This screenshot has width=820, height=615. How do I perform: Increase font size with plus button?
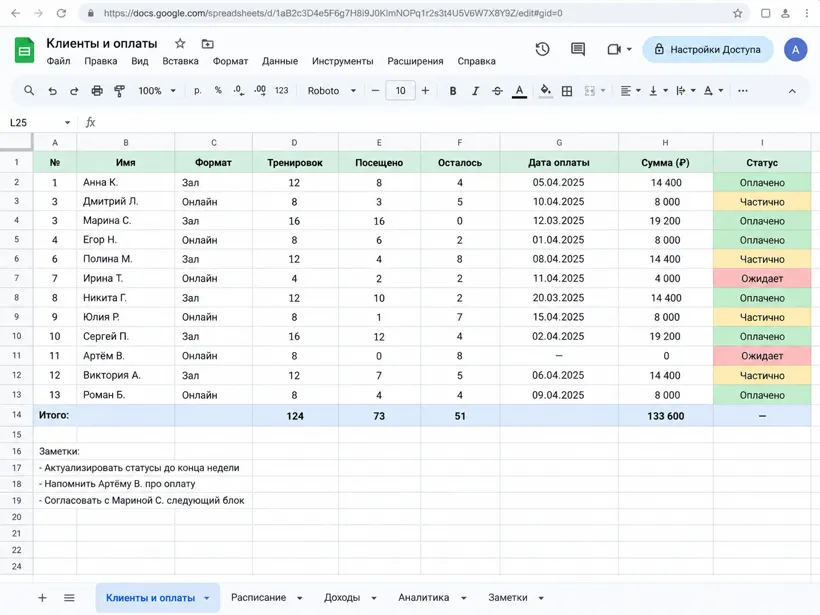pyautogui.click(x=426, y=90)
